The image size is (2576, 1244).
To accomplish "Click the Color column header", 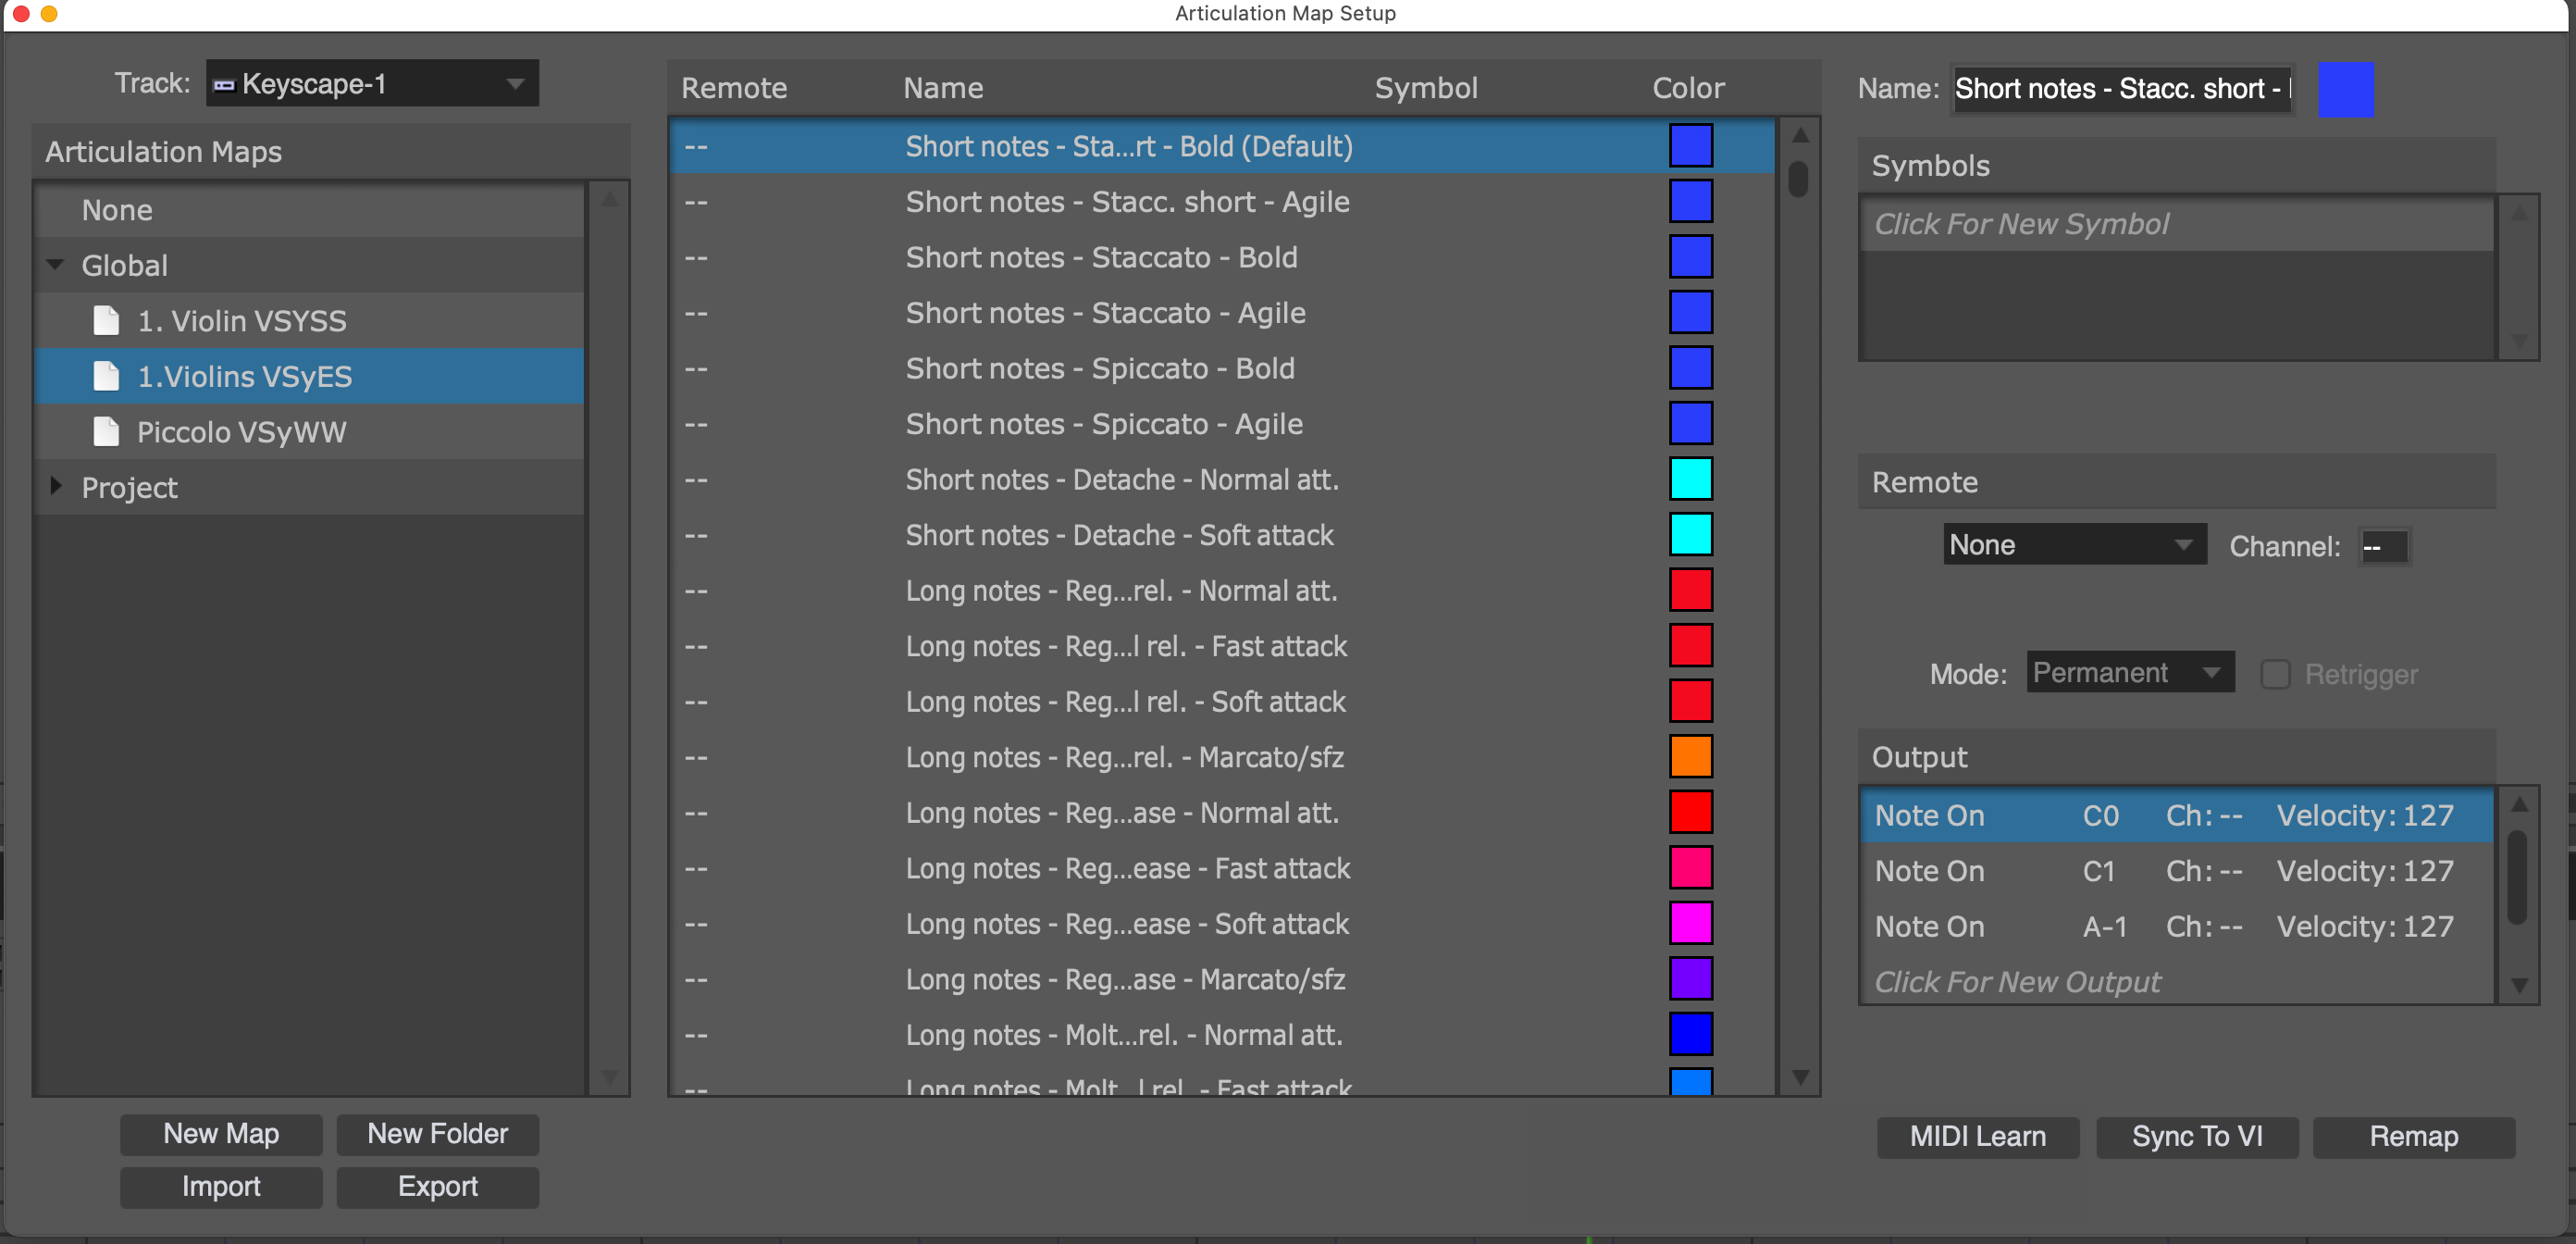I will click(1688, 88).
